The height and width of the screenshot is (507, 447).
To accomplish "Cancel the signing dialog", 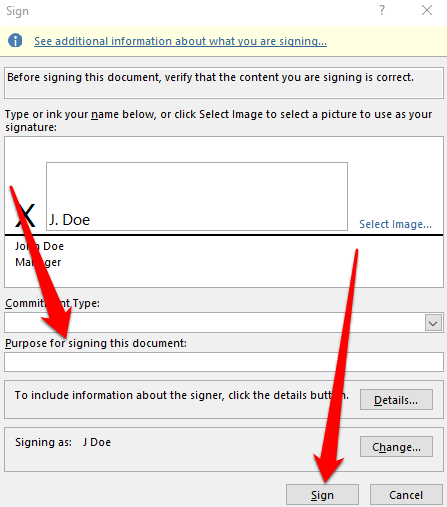I will tap(406, 495).
